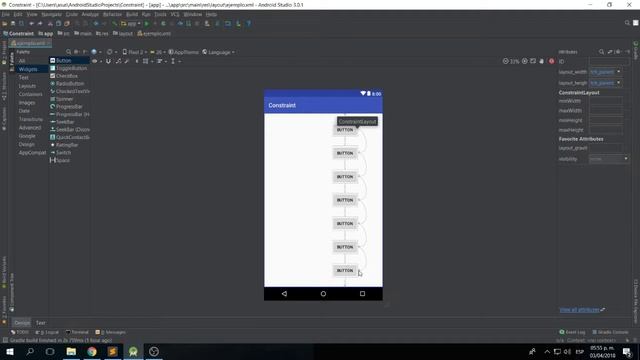Click the Redo arrow in main toolbar

click(x=40, y=24)
